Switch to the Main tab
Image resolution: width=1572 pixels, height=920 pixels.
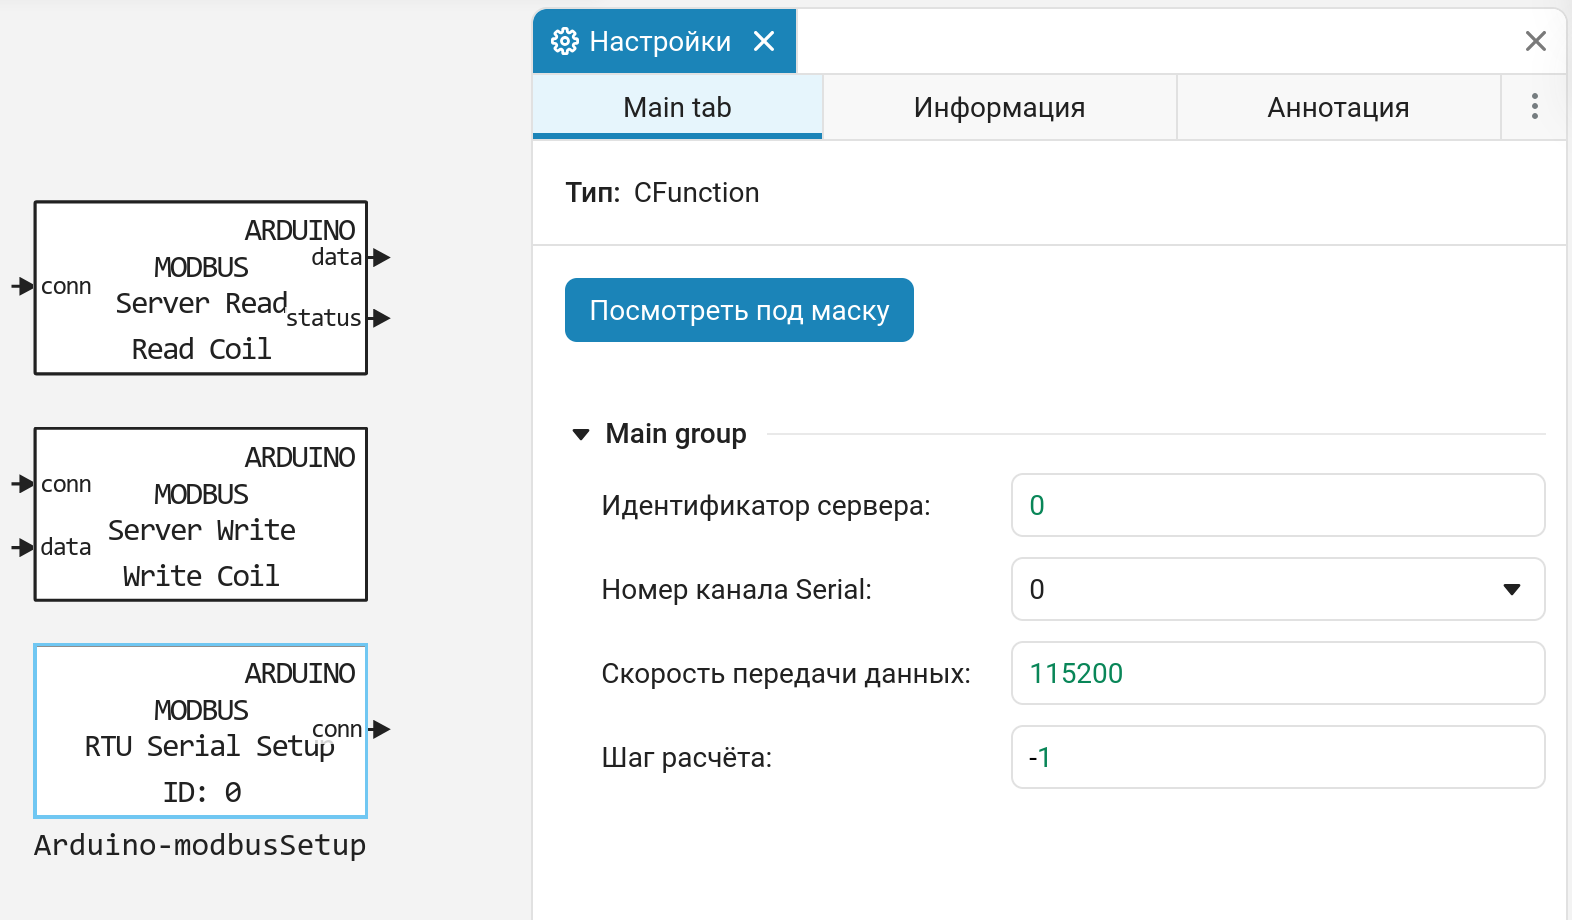677,107
